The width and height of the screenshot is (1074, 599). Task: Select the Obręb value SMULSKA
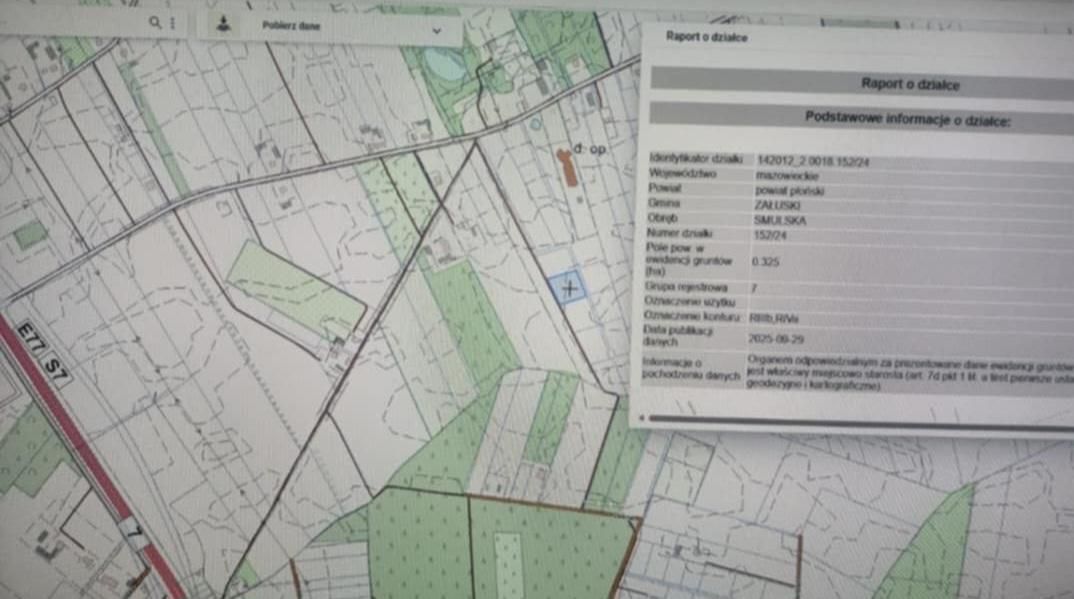[x=780, y=220]
